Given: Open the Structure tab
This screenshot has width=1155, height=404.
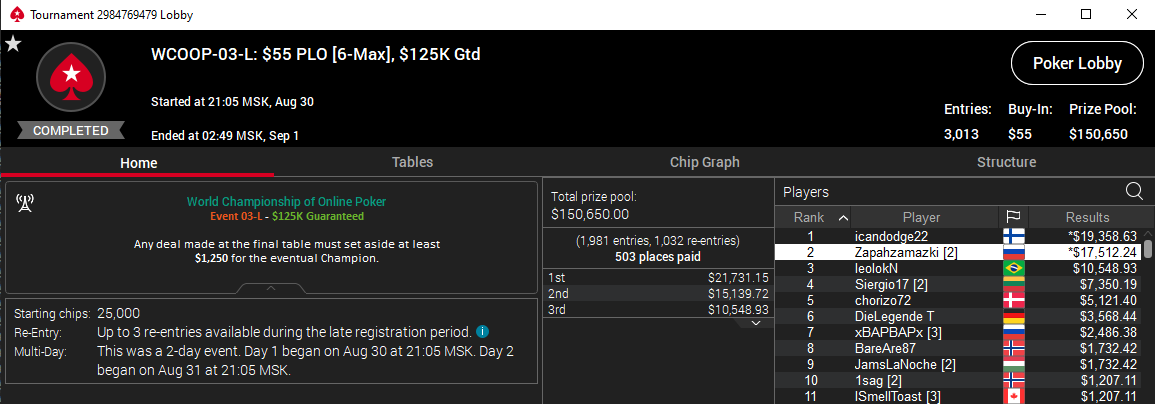Looking at the screenshot, I should pyautogui.click(x=1006, y=162).
